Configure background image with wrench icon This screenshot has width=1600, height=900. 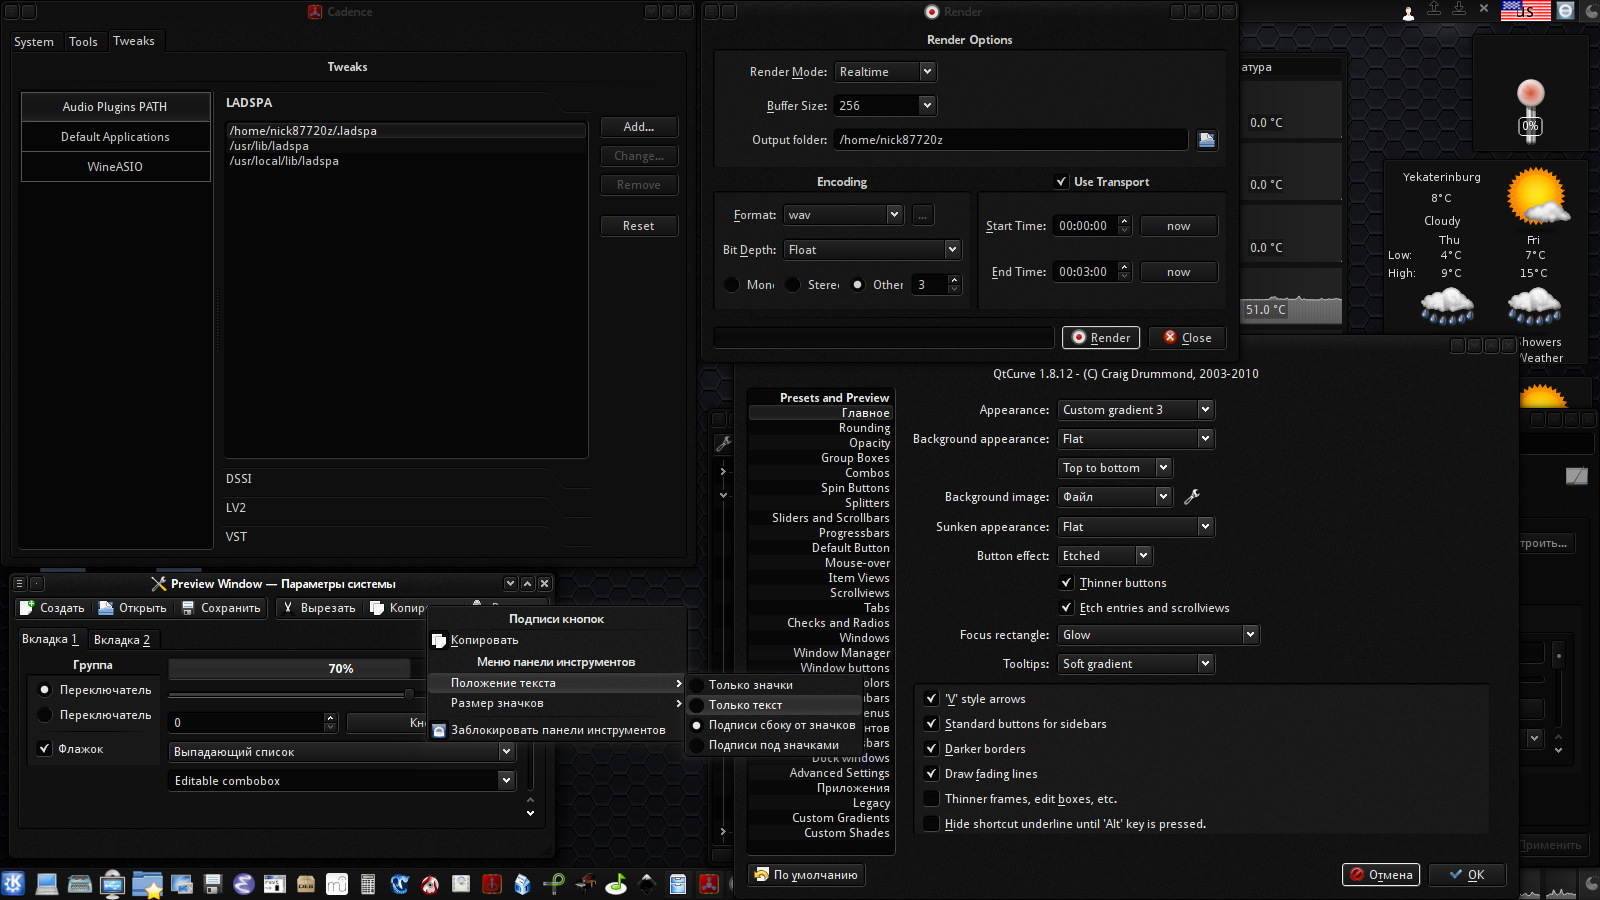pyautogui.click(x=1191, y=496)
